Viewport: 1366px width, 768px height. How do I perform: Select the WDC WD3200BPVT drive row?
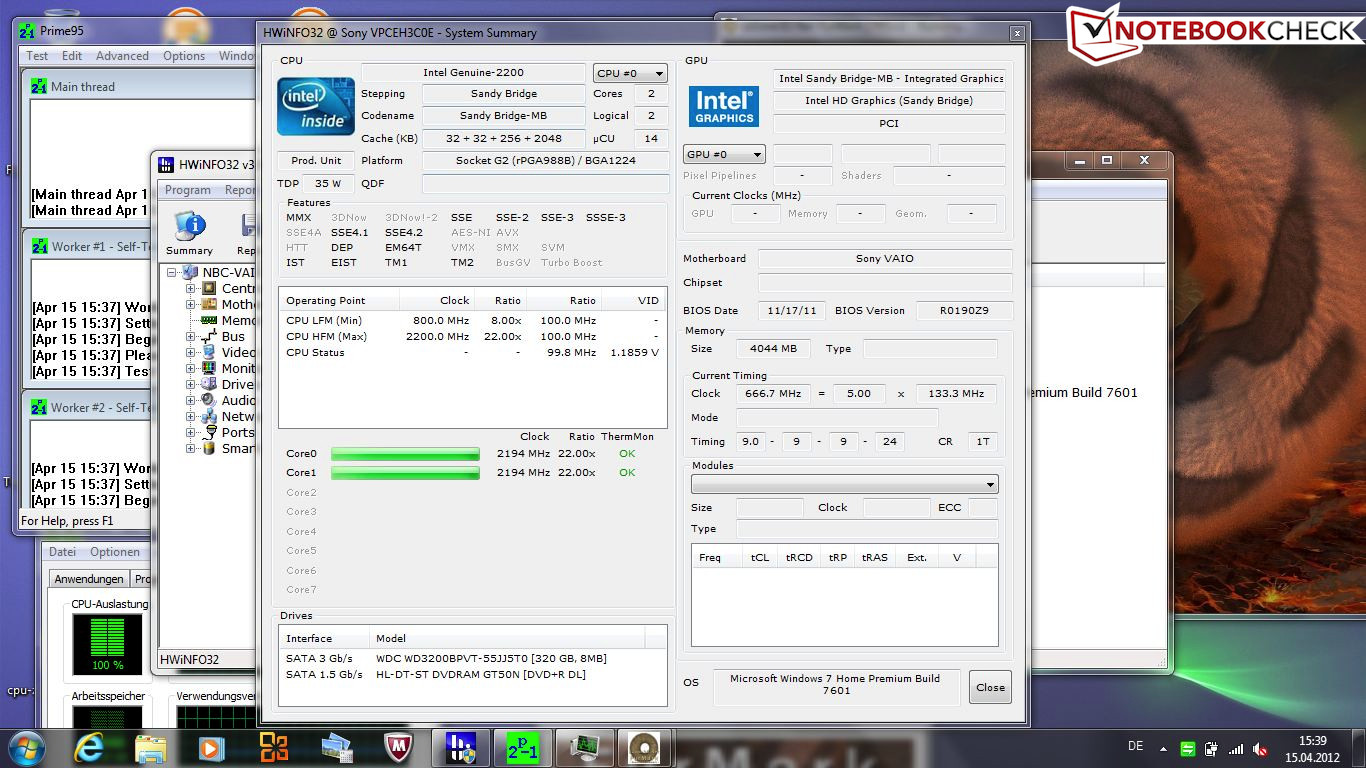[x=472, y=658]
